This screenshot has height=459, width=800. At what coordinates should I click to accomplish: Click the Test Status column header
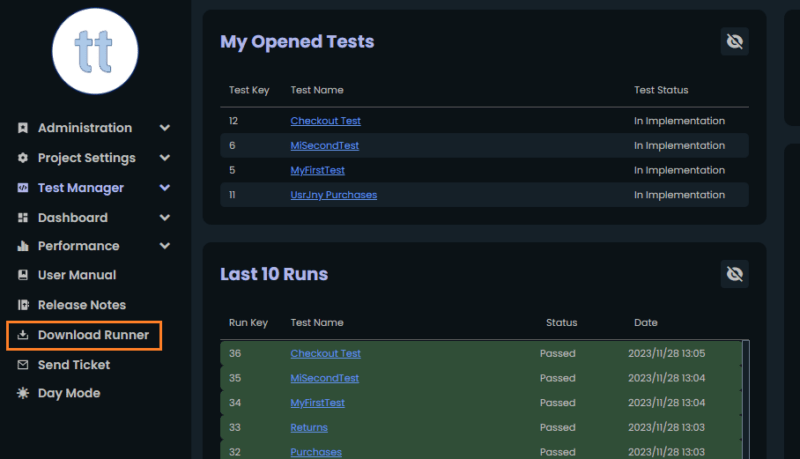tap(661, 90)
